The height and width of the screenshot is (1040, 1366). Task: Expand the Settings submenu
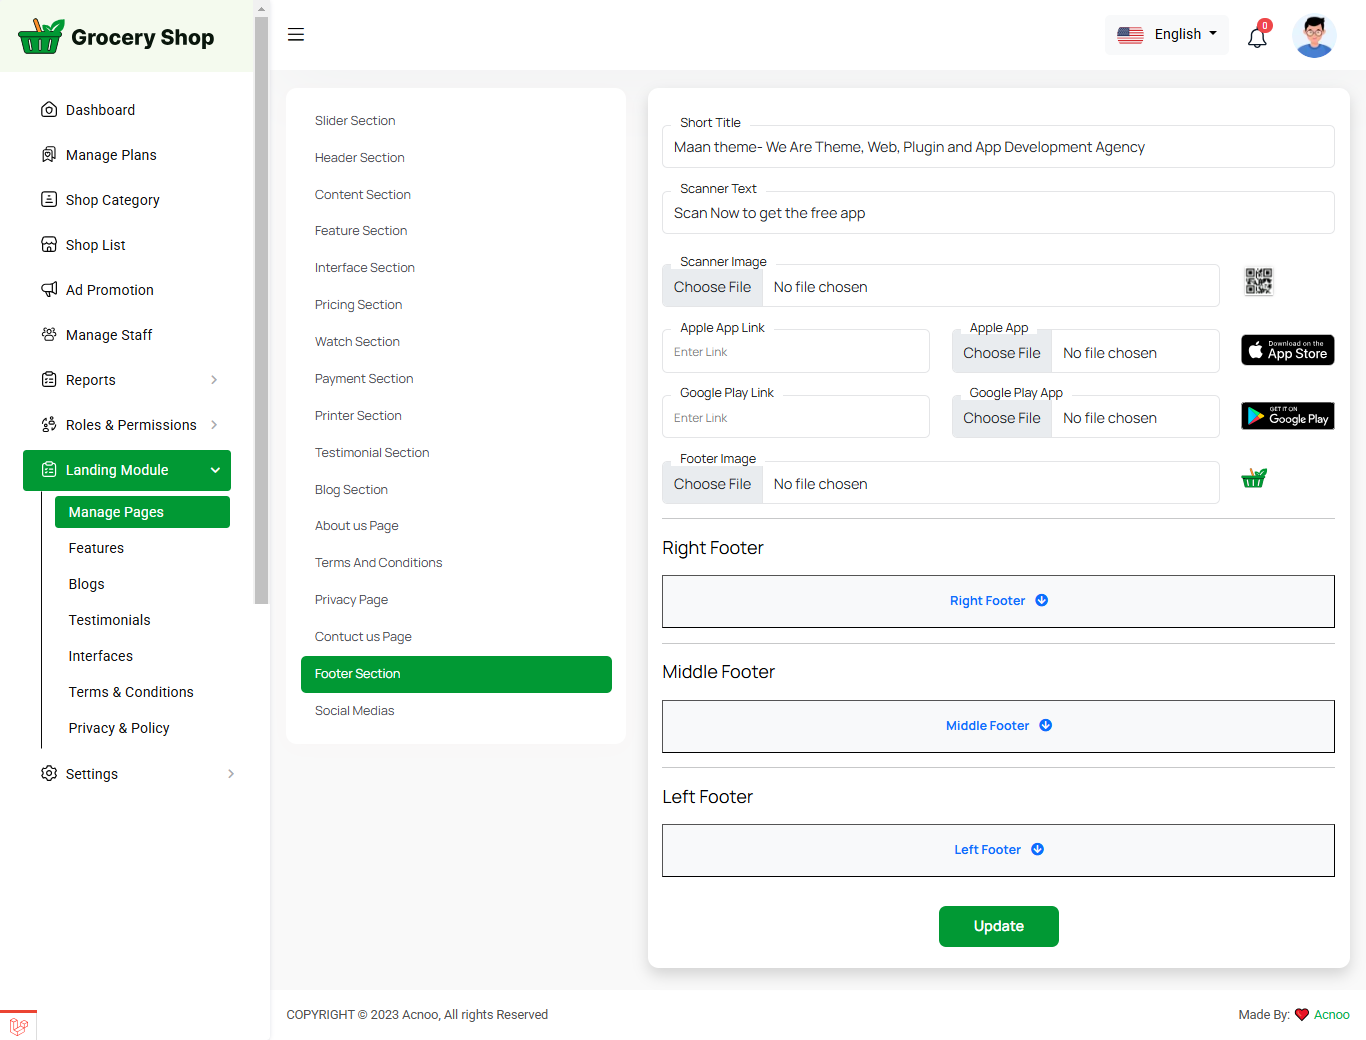[231, 774]
